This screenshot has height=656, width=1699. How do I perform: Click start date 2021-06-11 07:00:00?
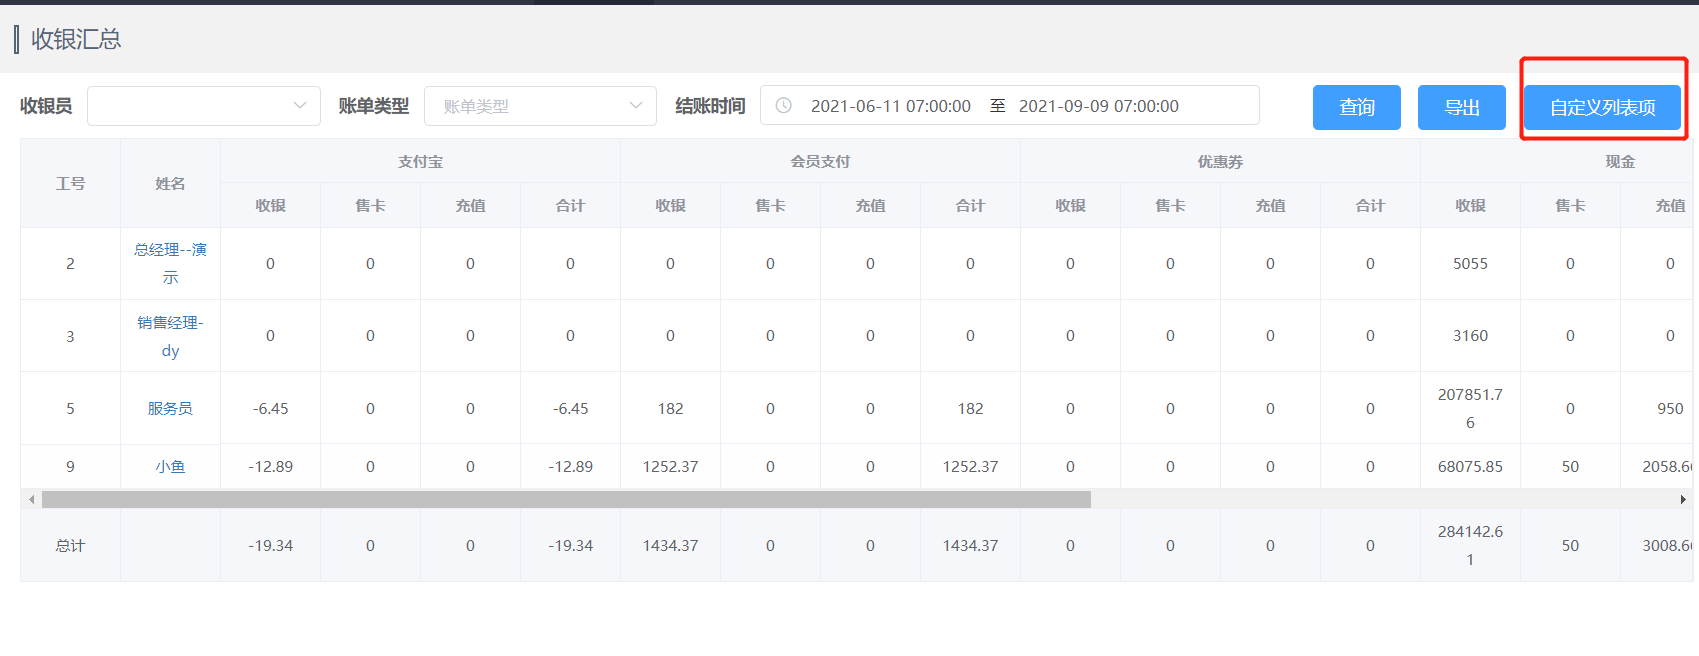[890, 106]
